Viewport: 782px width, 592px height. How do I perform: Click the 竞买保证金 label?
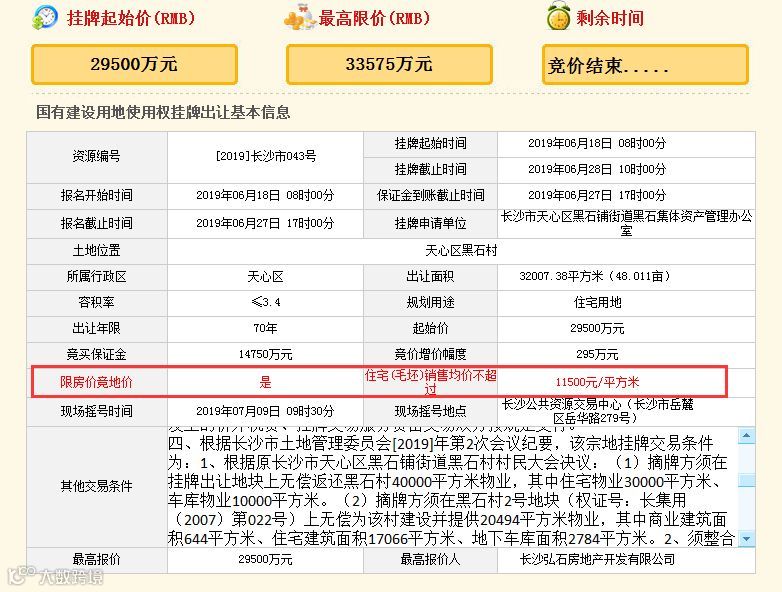tap(97, 355)
